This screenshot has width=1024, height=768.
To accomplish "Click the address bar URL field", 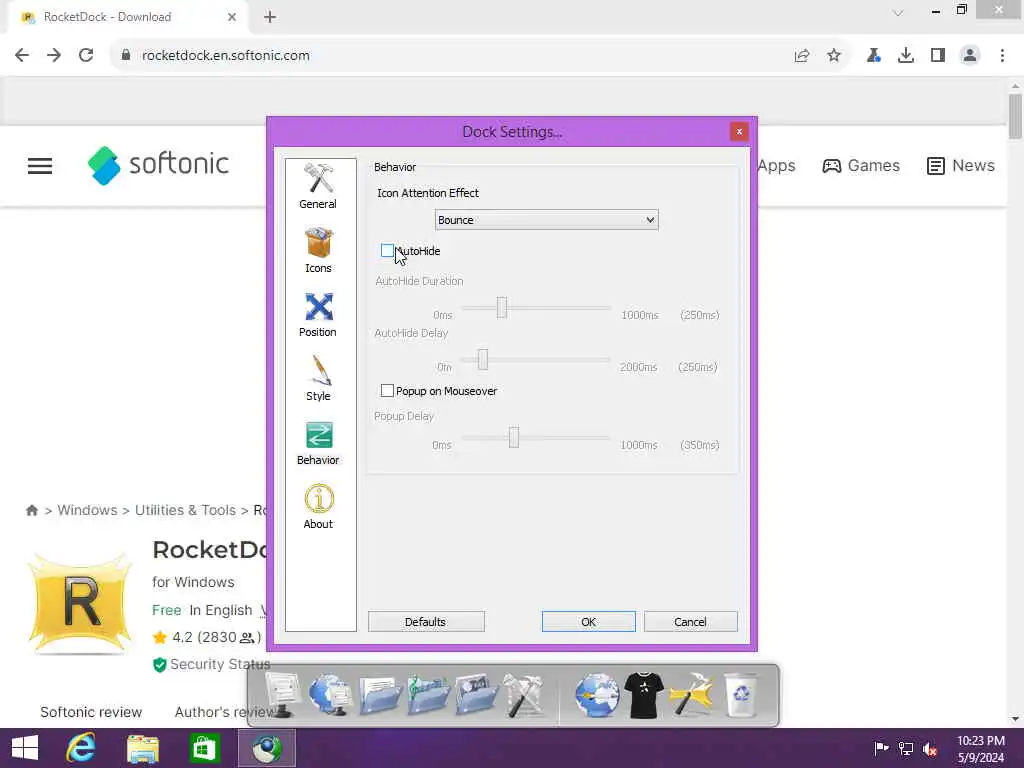I will (451, 56).
